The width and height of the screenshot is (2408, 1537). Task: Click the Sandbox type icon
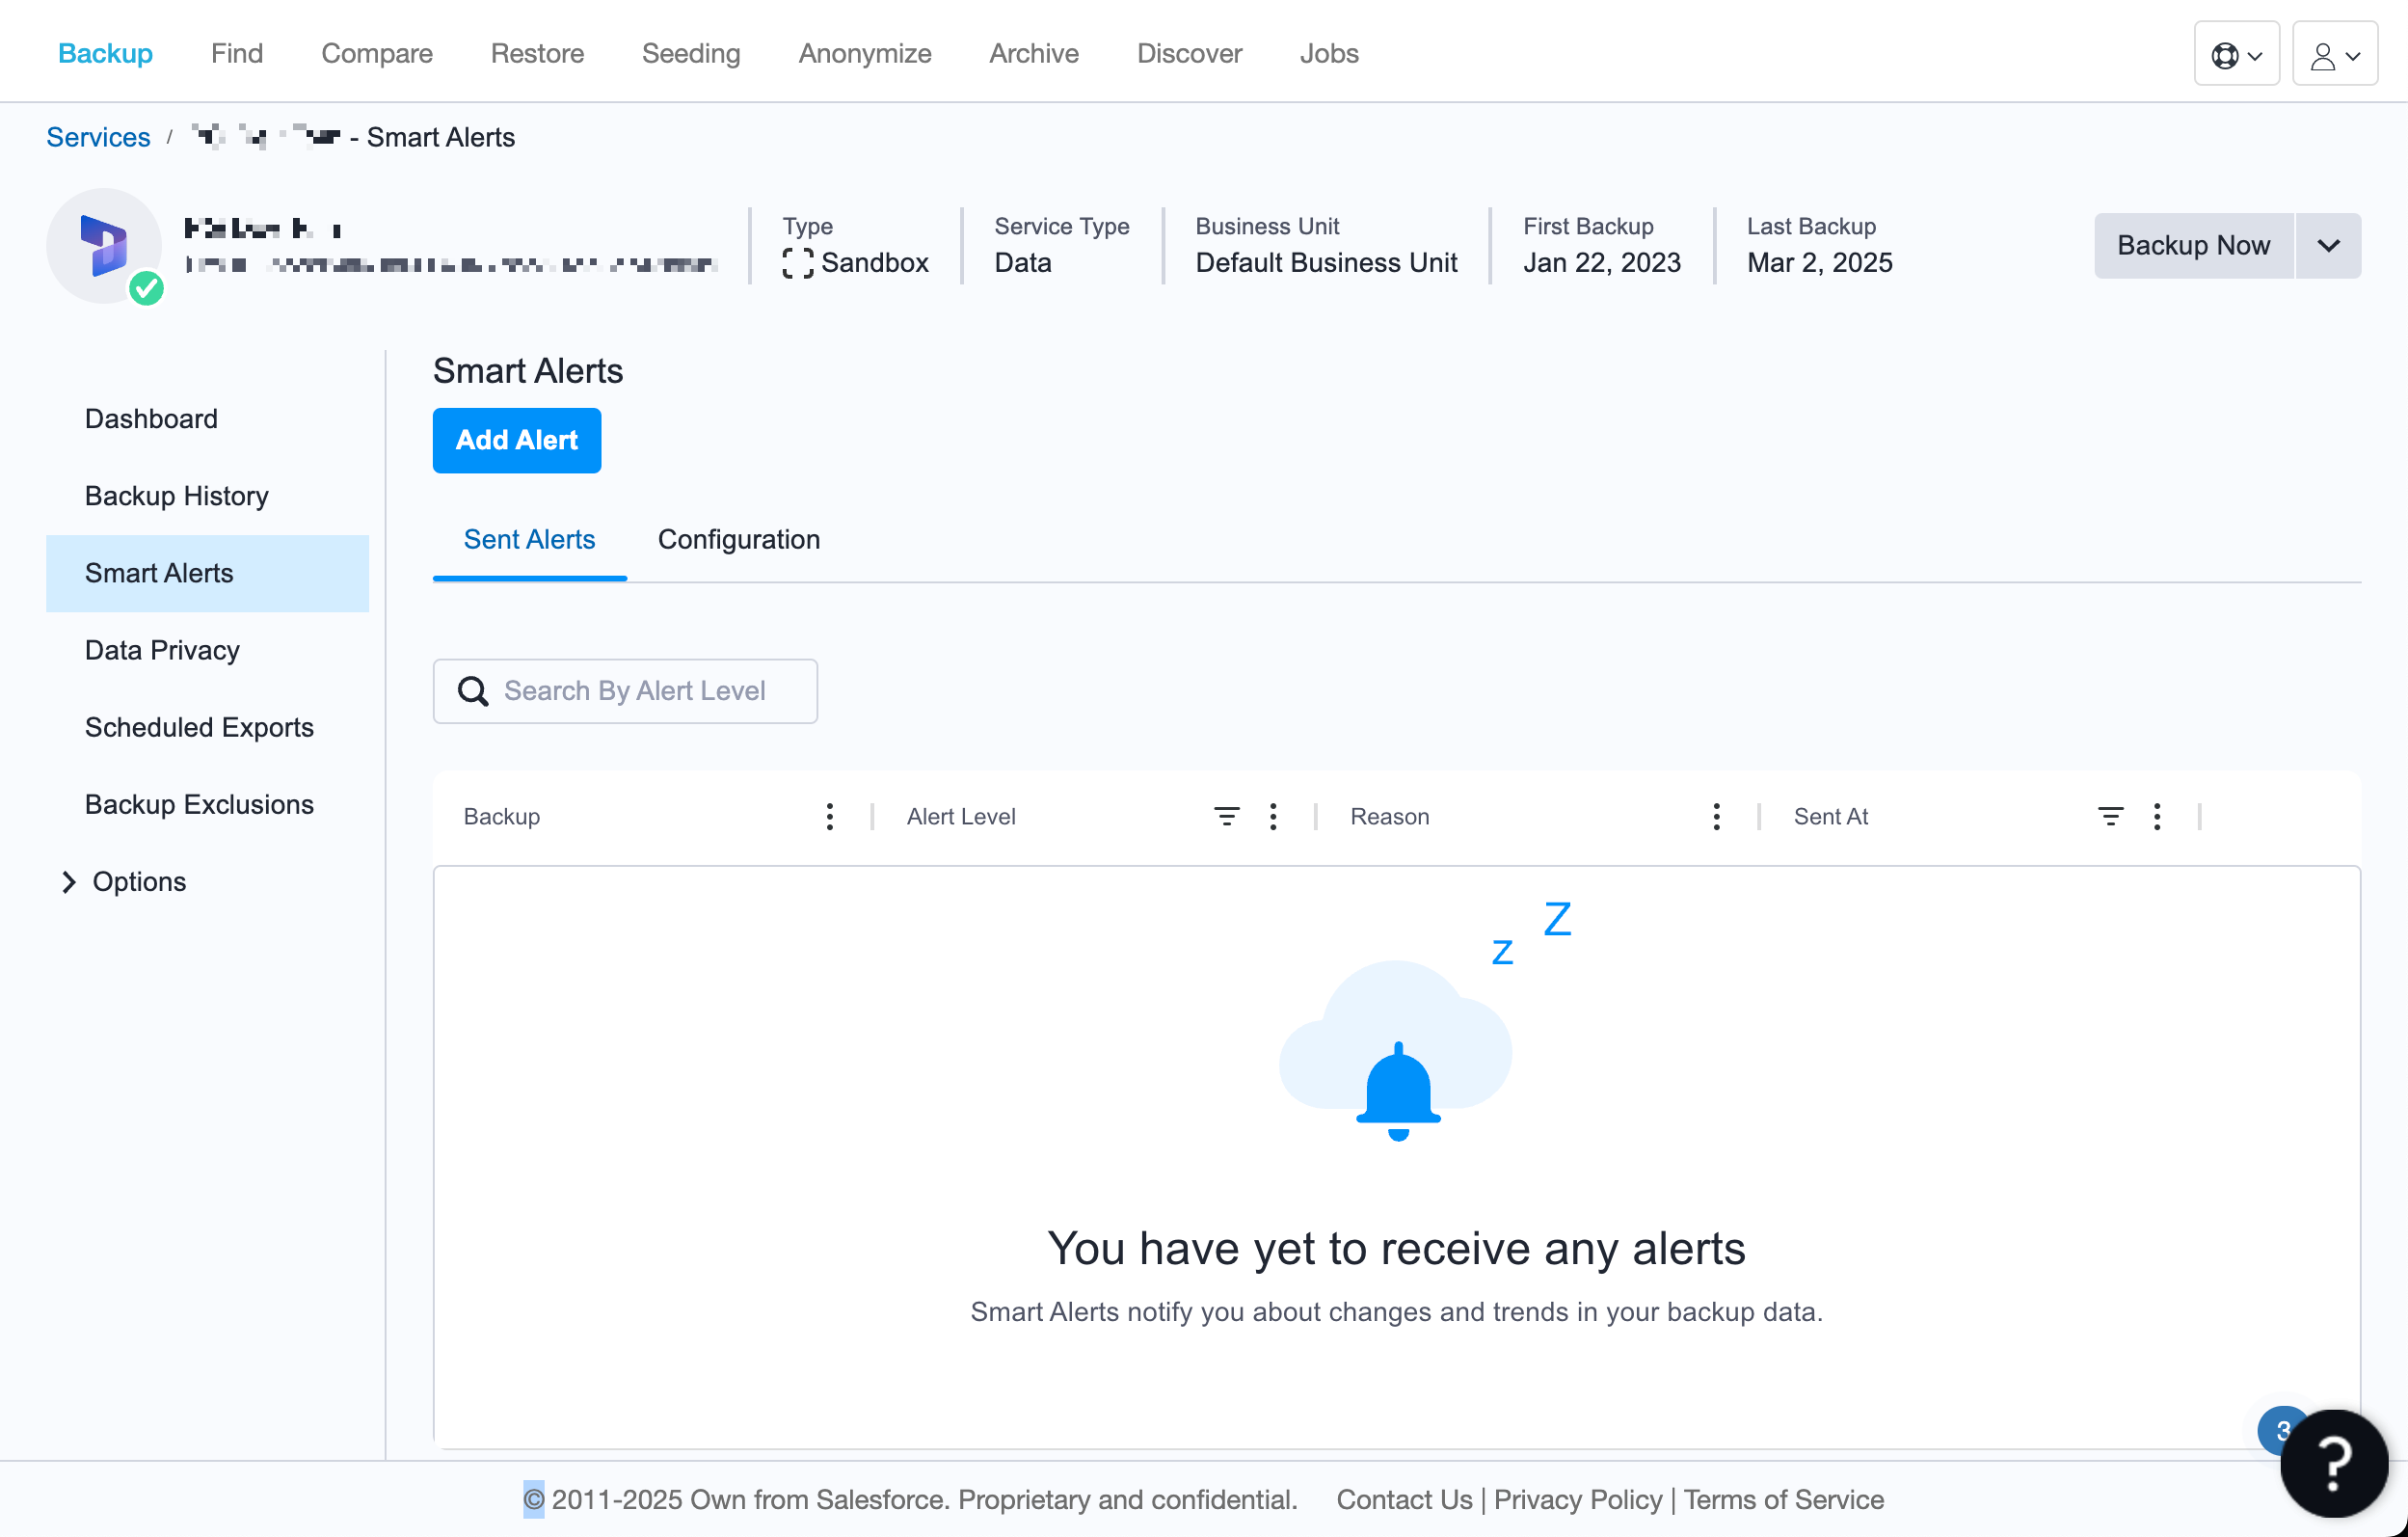797,263
